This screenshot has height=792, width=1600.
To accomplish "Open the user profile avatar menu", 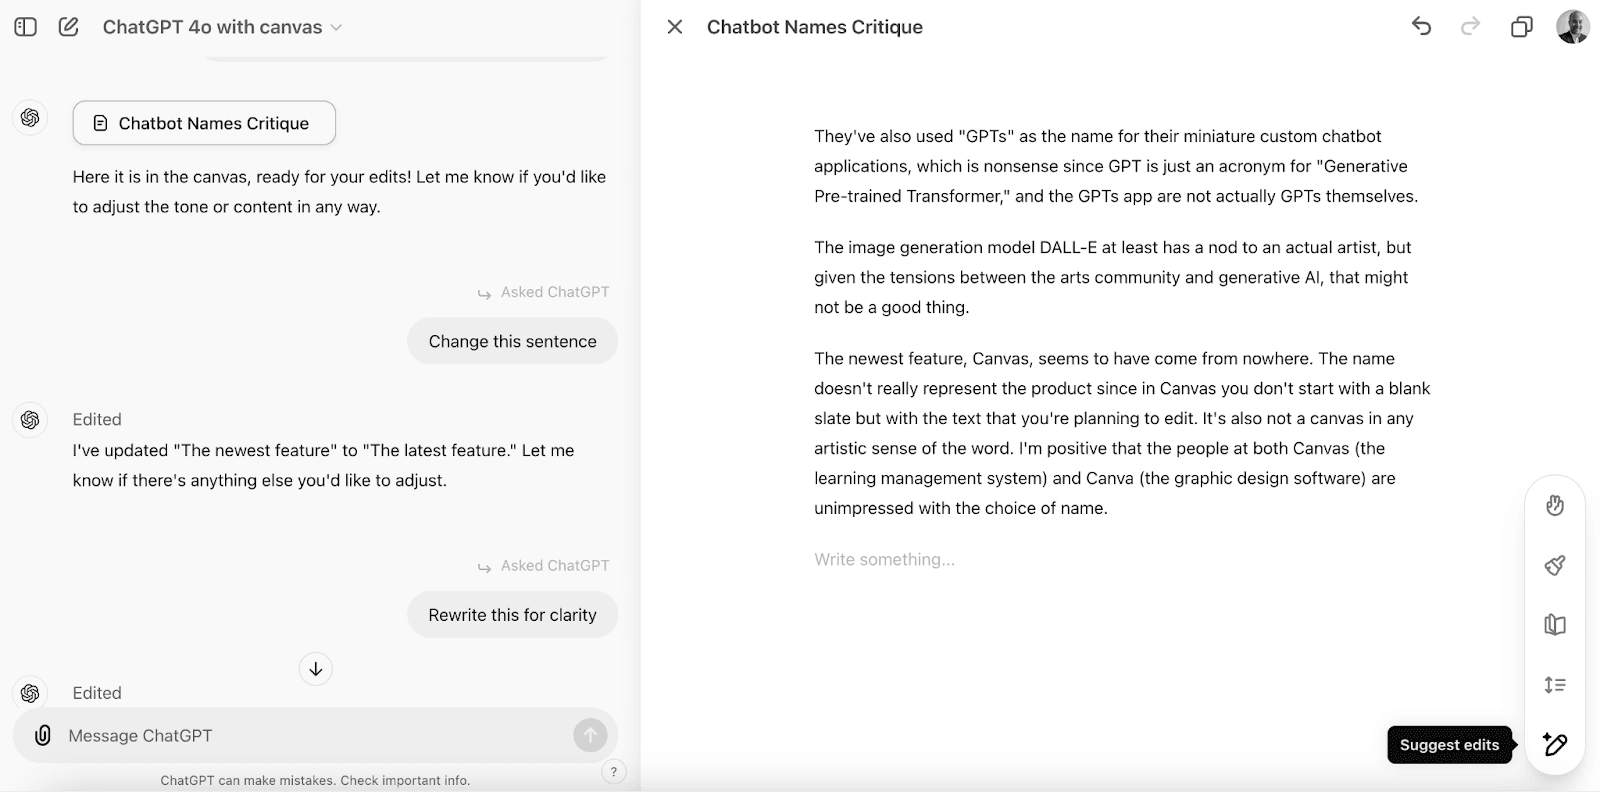I will tap(1573, 27).
